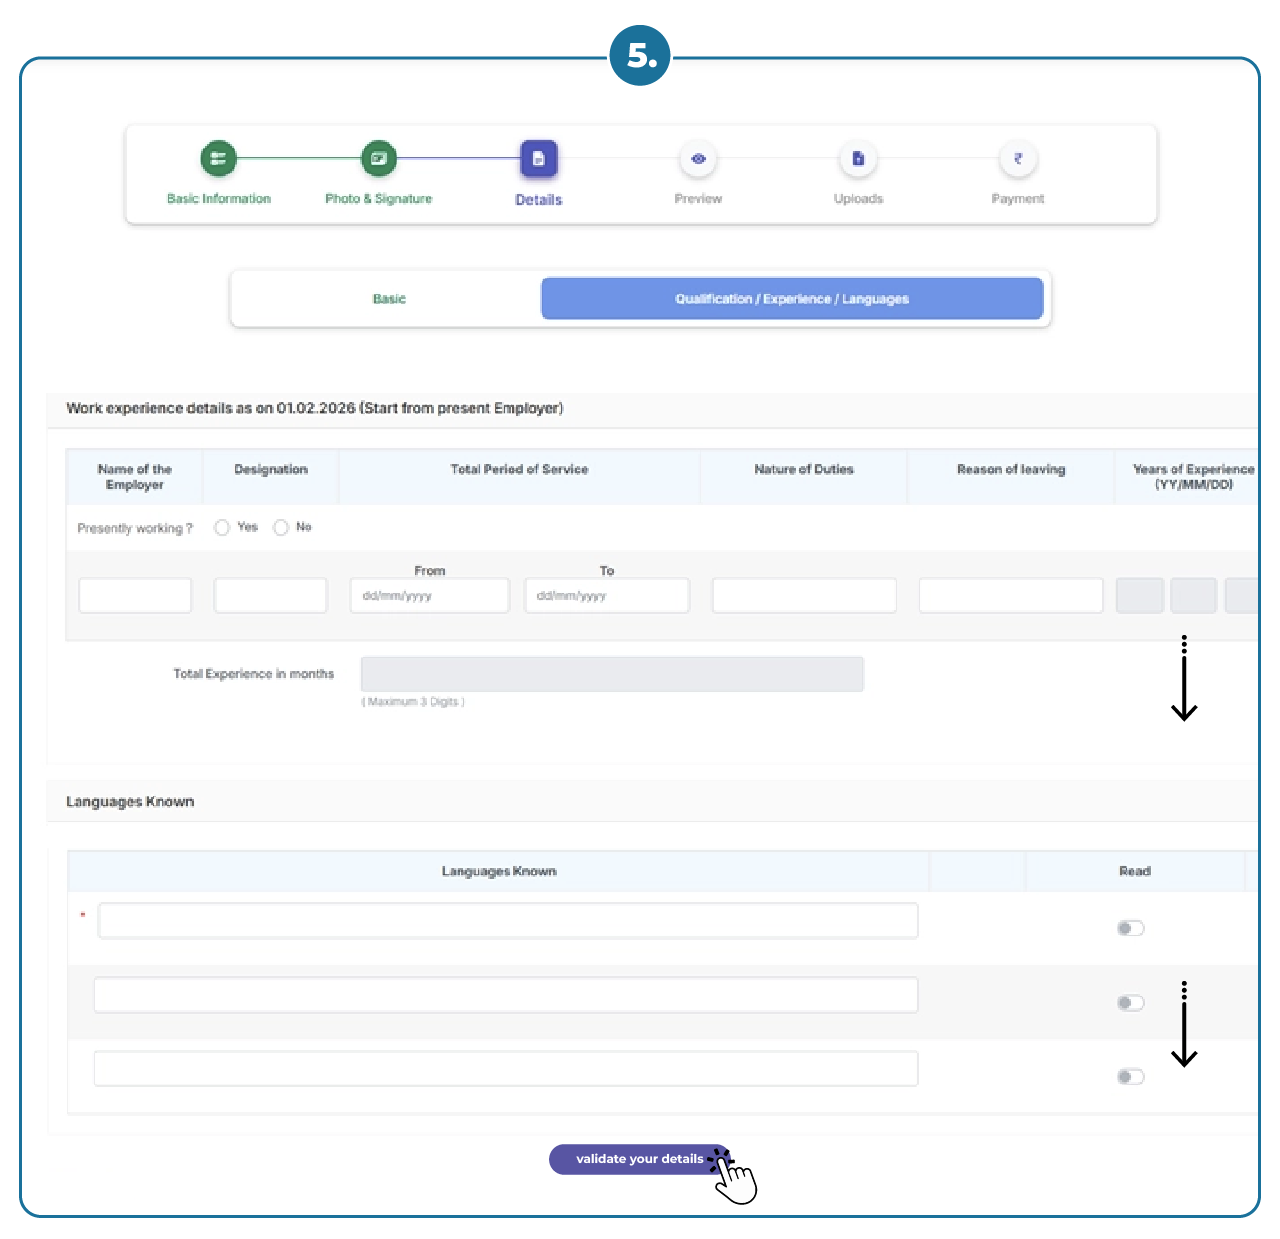The width and height of the screenshot is (1280, 1239).
Task: Turn on Read switch for third language
Action: point(1130,1076)
